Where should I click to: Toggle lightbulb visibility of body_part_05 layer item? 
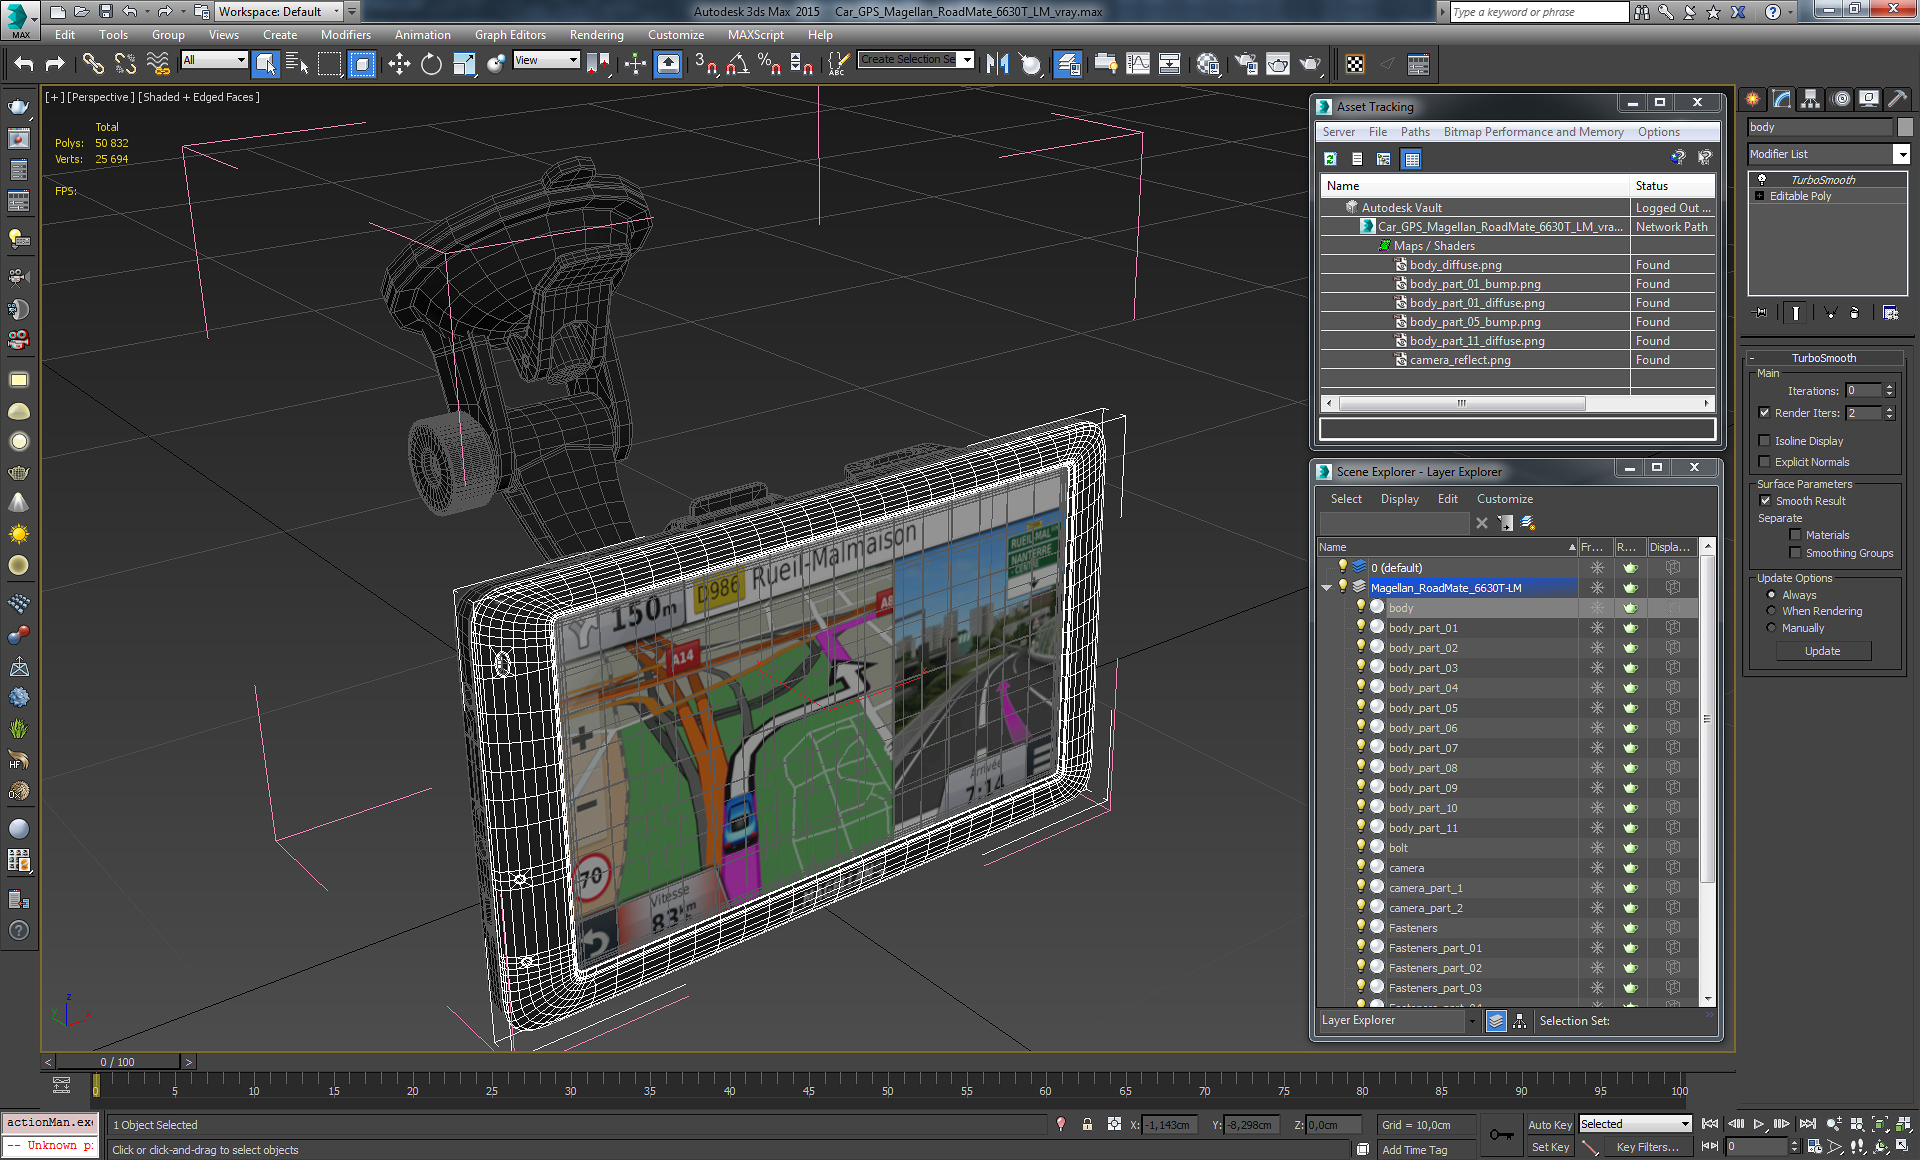click(x=1360, y=707)
